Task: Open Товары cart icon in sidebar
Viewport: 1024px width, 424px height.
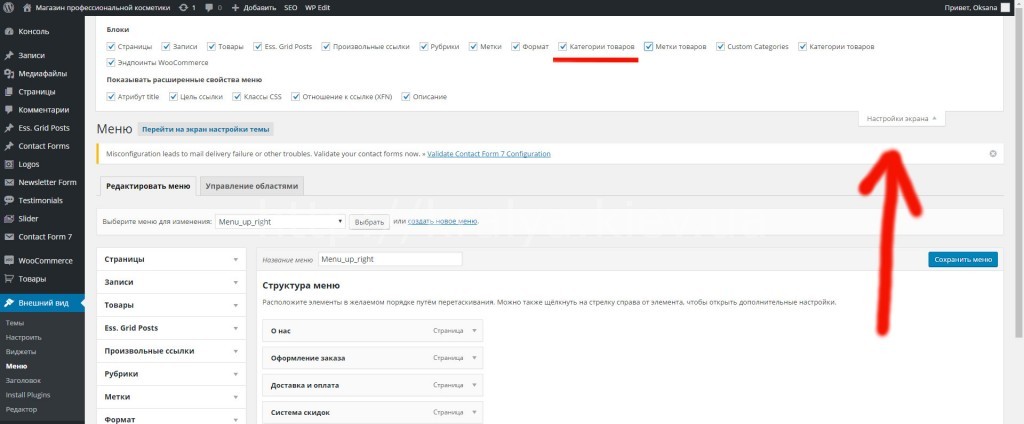Action: pos(9,278)
